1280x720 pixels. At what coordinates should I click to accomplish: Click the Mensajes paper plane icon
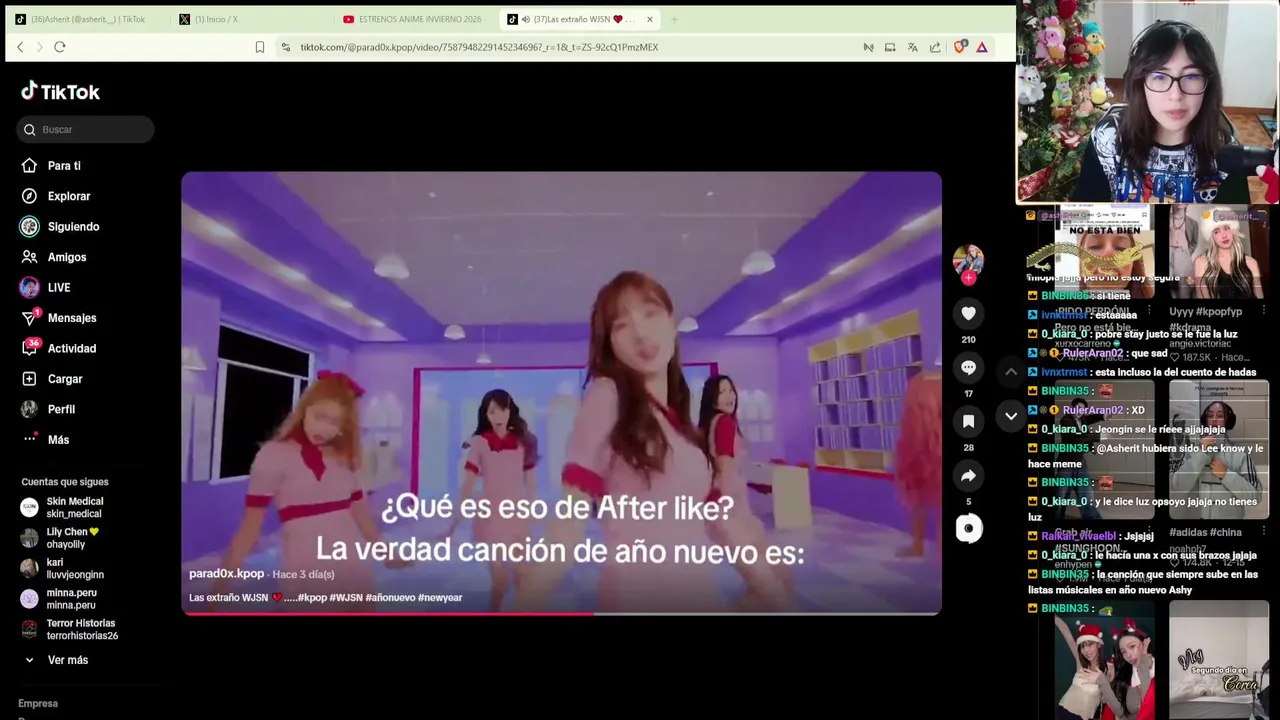click(x=29, y=318)
